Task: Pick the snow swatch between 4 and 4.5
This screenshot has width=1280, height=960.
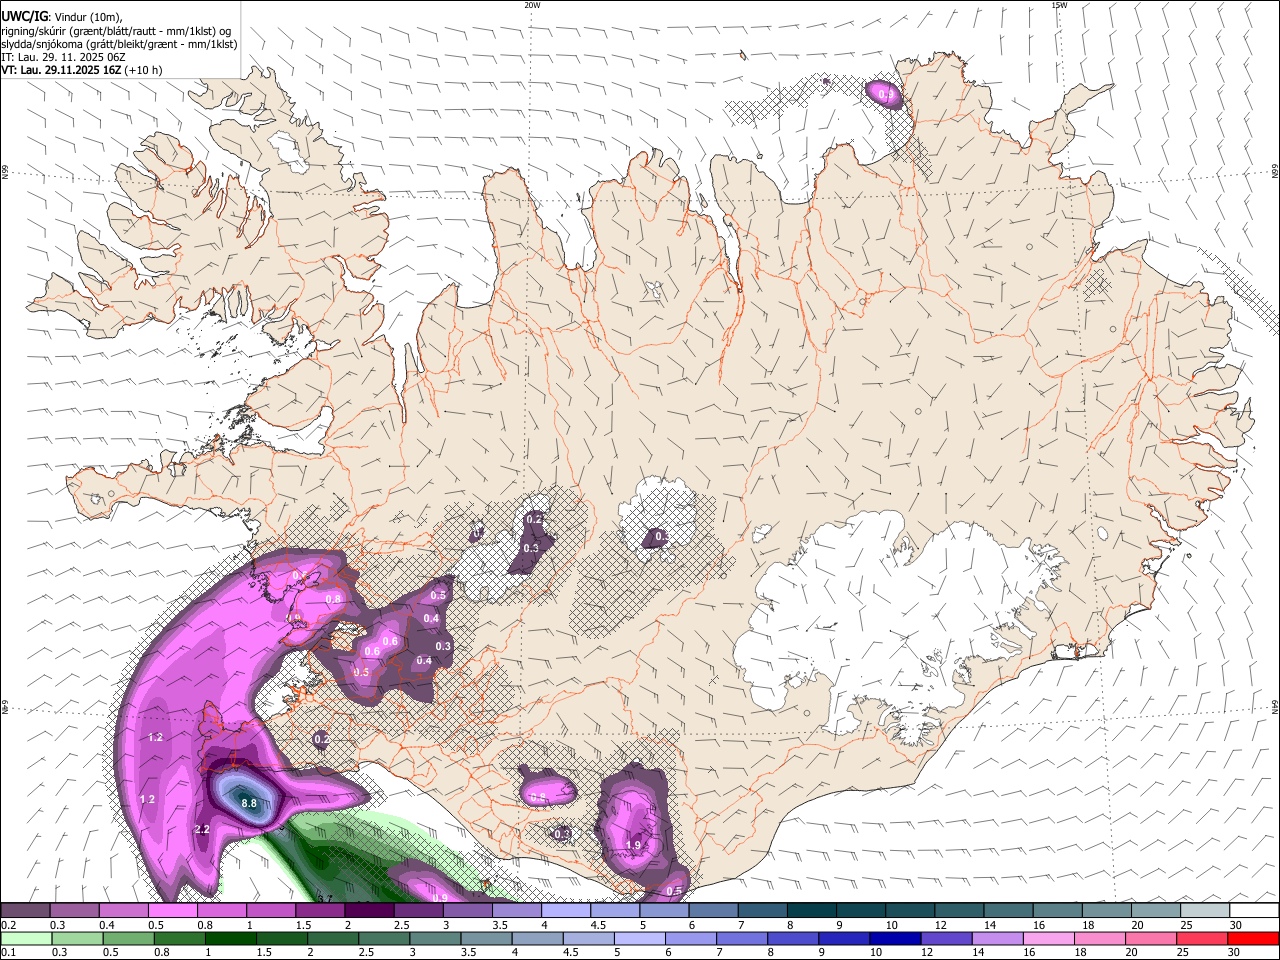Action: tap(565, 911)
